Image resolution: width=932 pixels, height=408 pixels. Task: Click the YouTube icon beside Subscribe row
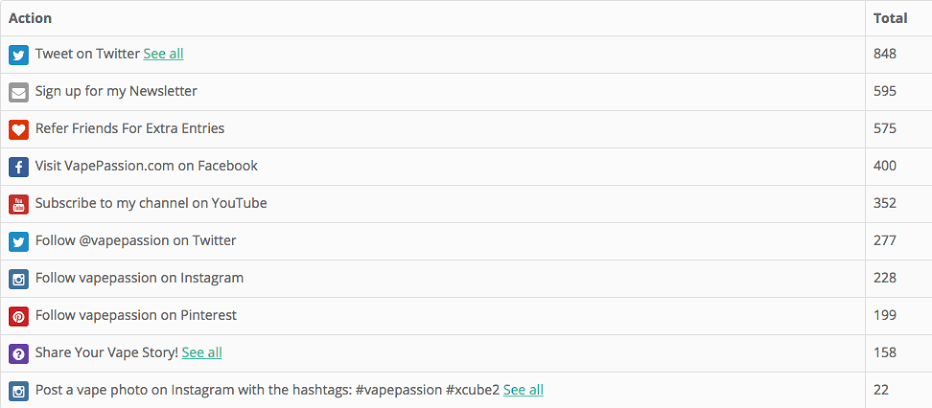click(18, 205)
